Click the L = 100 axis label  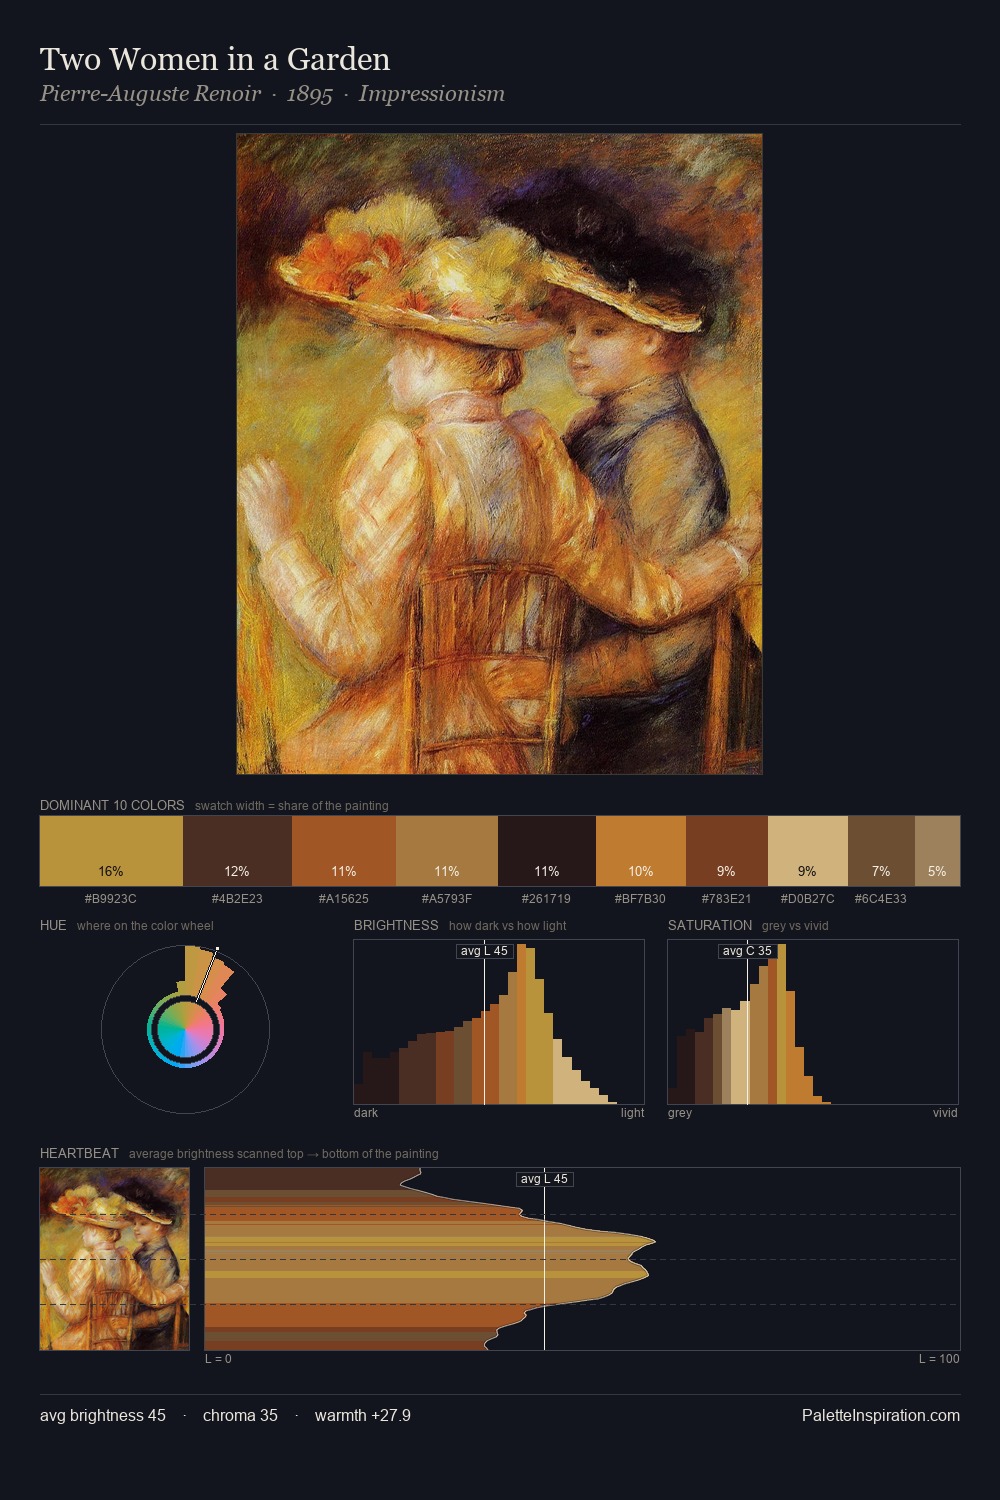[939, 1358]
